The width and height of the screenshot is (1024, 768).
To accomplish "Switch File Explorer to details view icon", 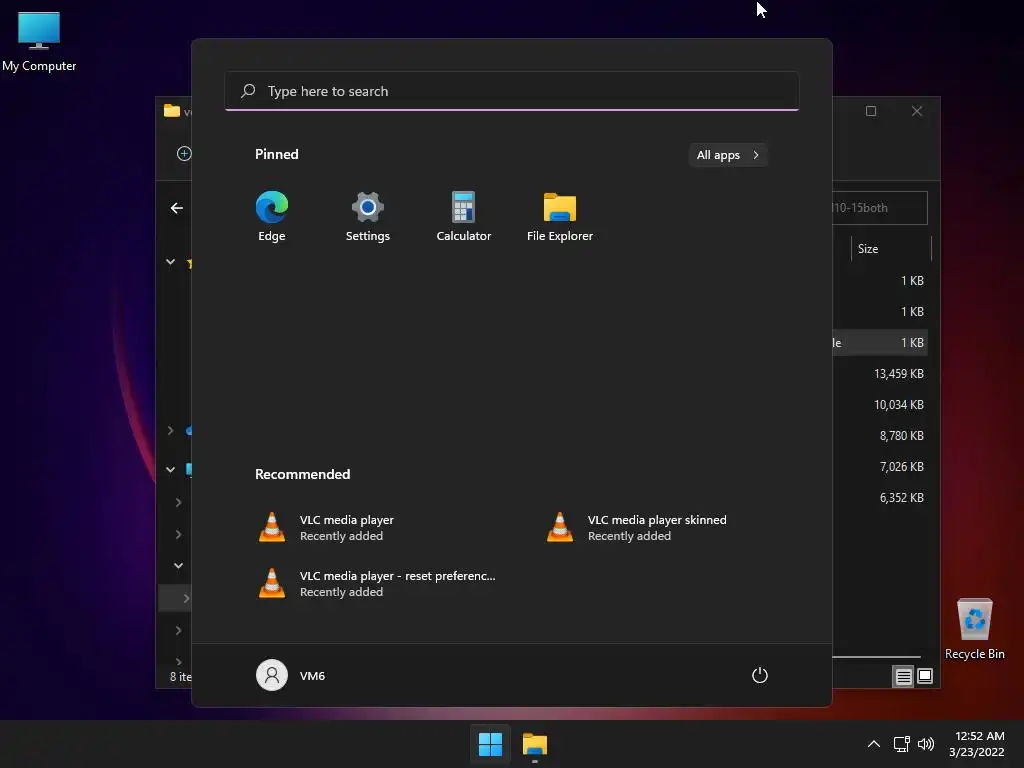I will [x=903, y=677].
